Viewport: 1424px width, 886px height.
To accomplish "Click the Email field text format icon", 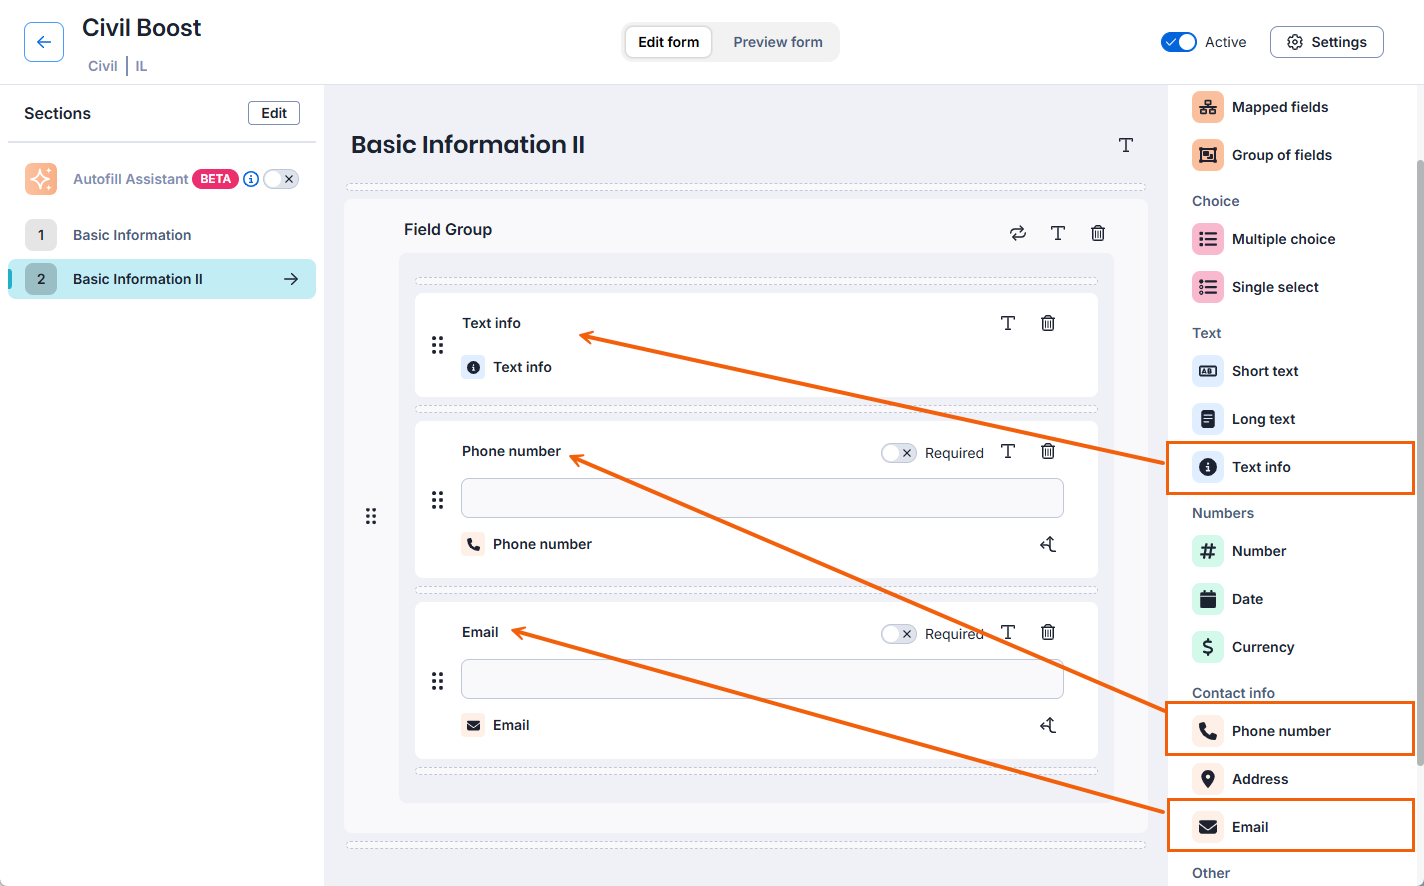I will (x=1008, y=632).
